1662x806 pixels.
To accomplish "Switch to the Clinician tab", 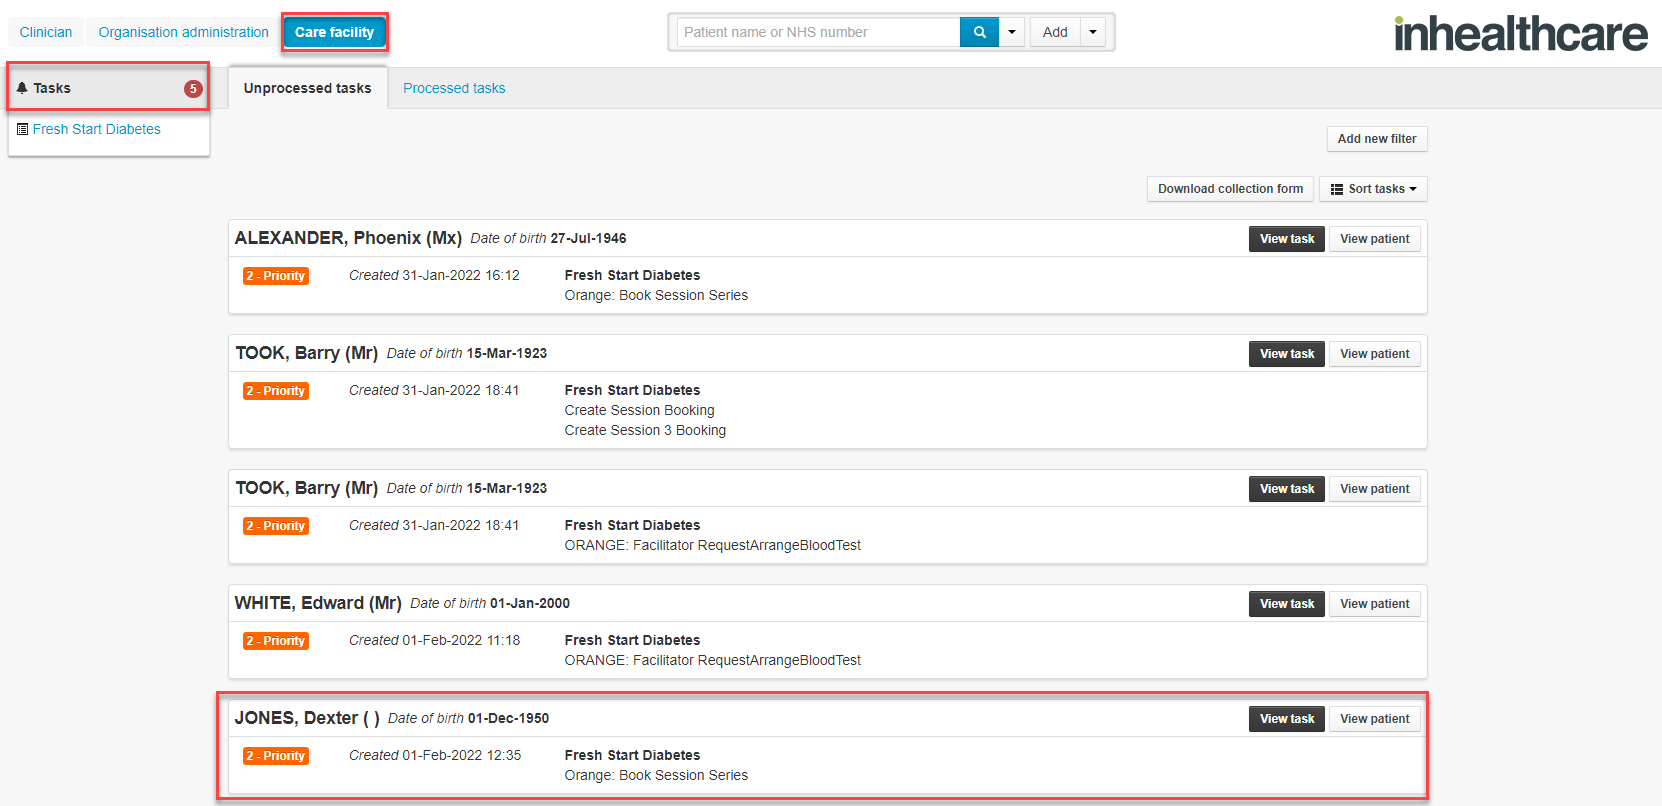I will (46, 32).
